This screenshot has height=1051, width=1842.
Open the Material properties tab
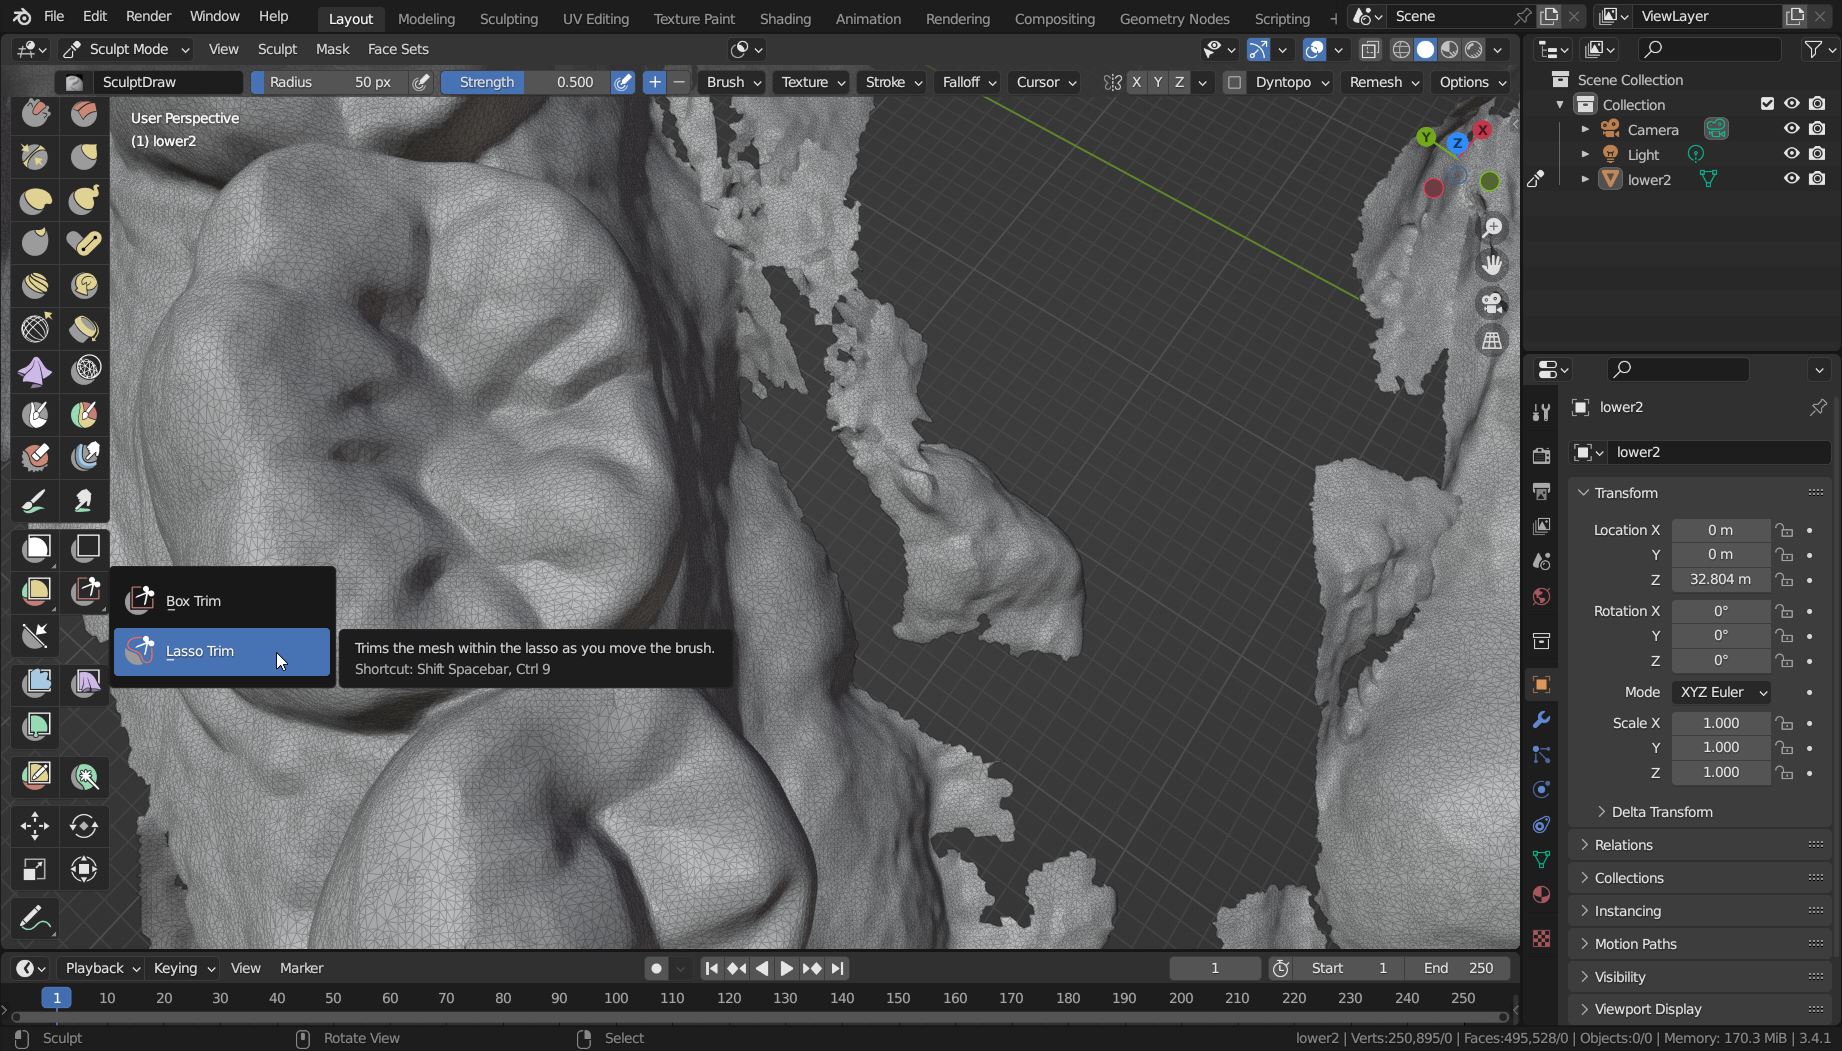[1541, 894]
